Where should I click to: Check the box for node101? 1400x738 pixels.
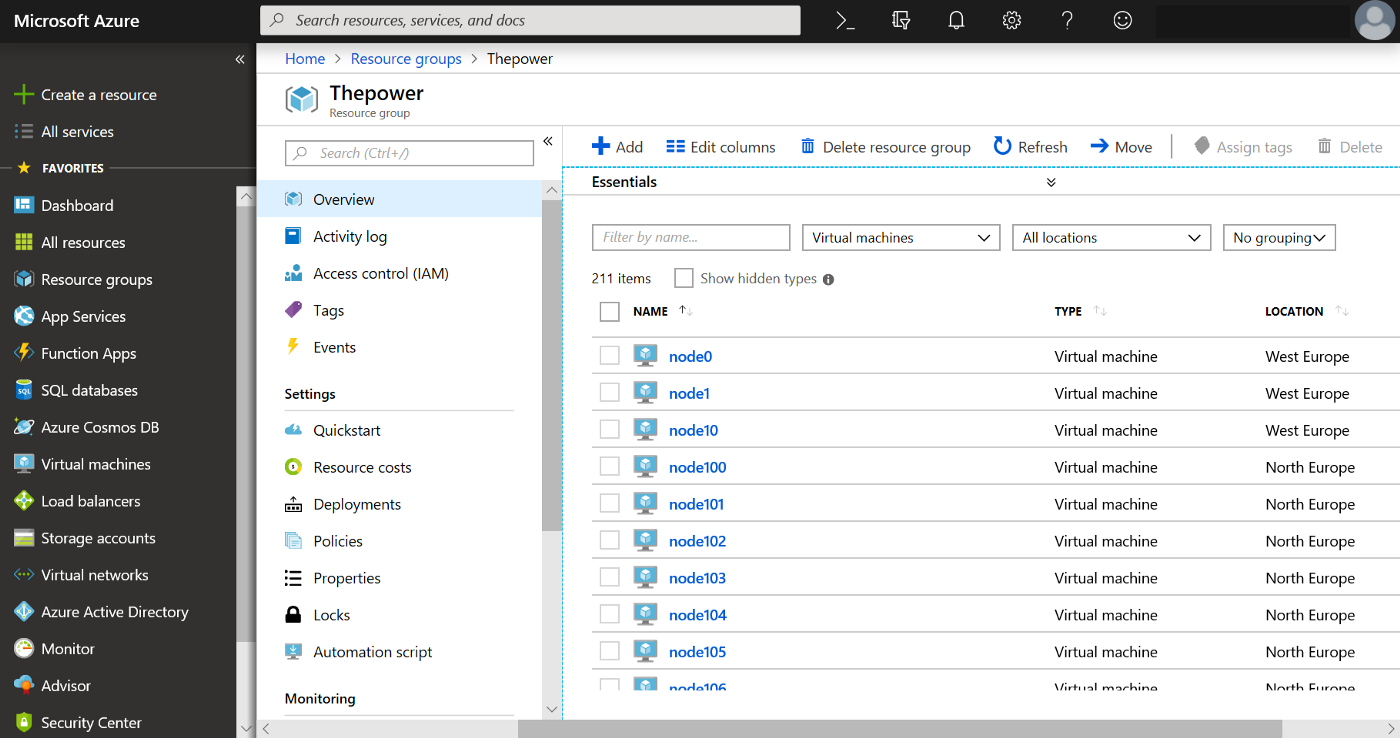(610, 504)
